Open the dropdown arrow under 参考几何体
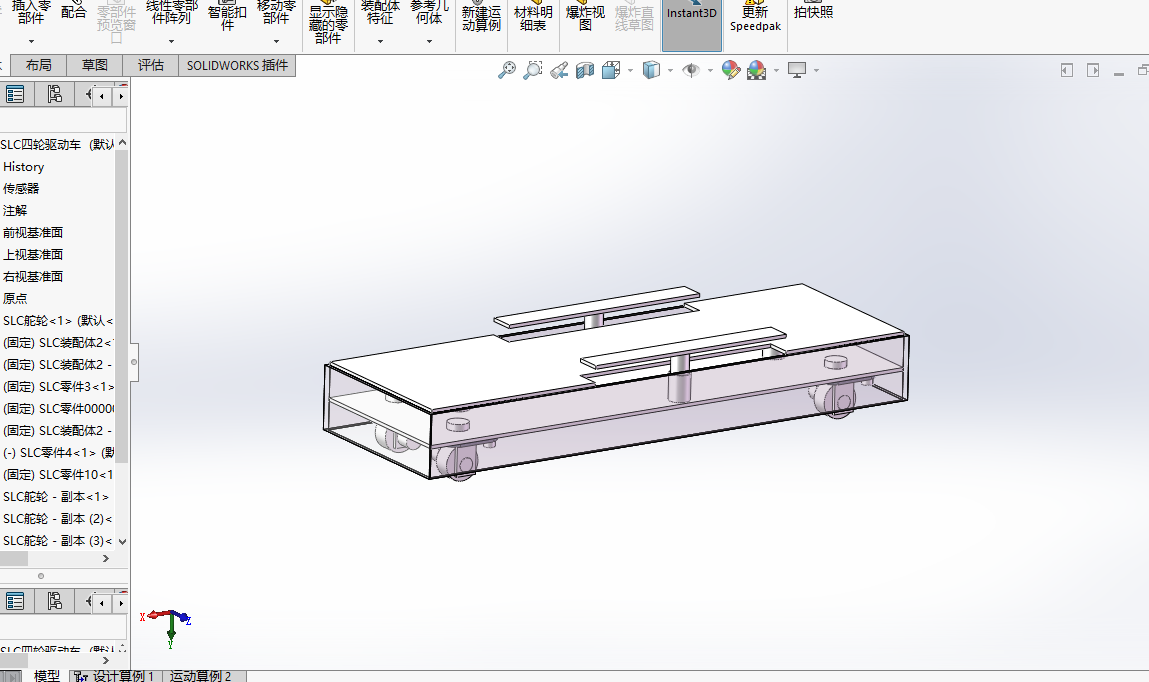Screen dimensions: 1149x682 429,41
